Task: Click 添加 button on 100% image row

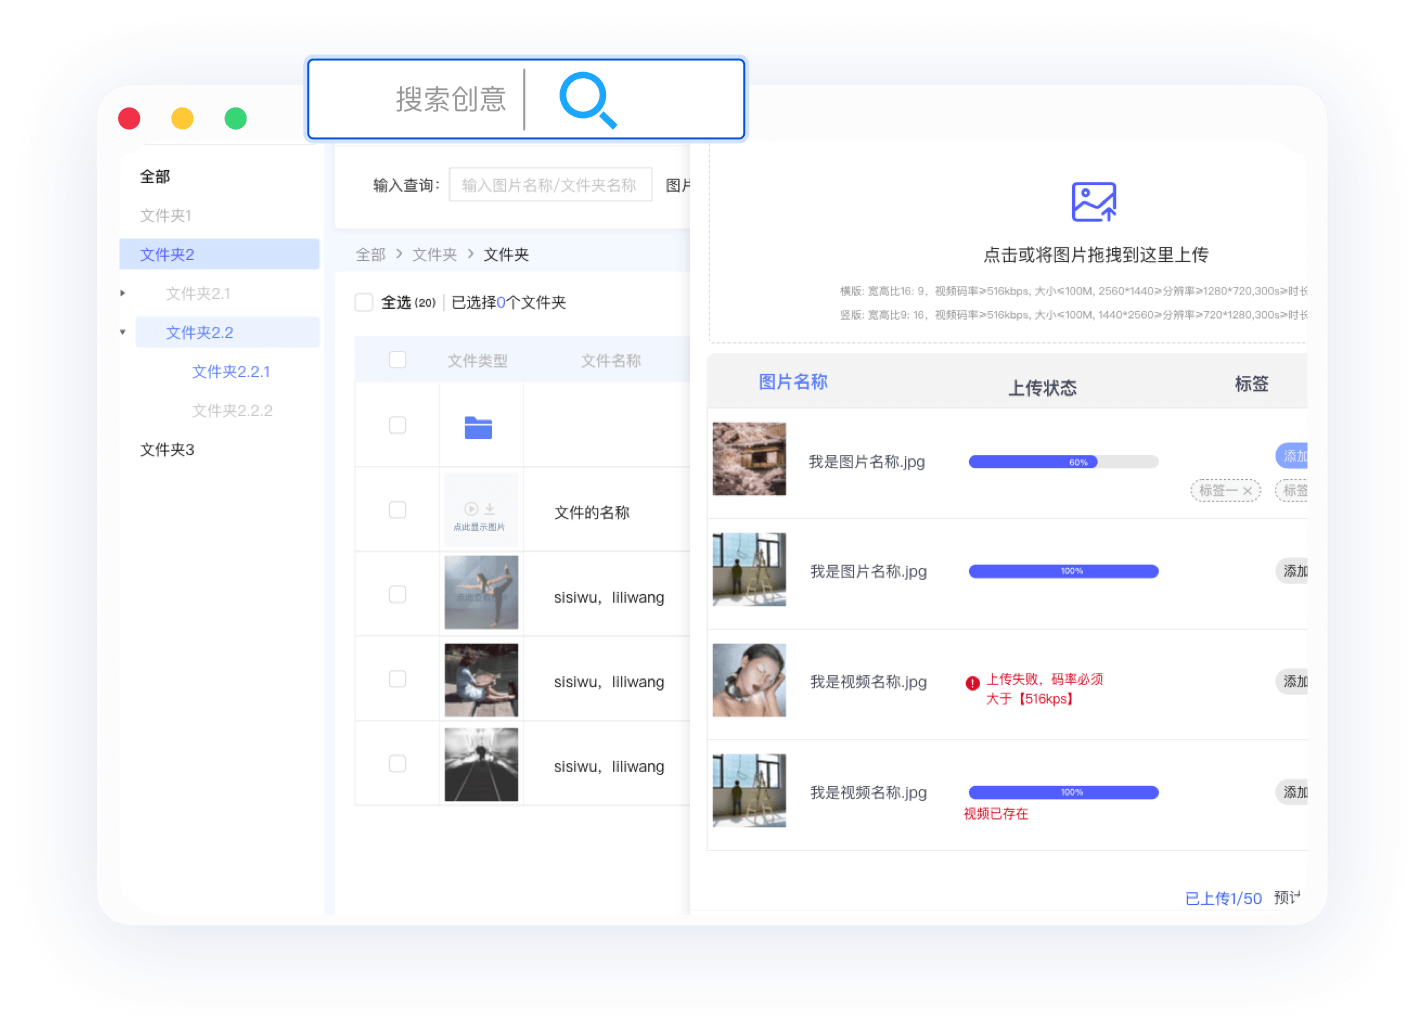Action: point(1295,571)
